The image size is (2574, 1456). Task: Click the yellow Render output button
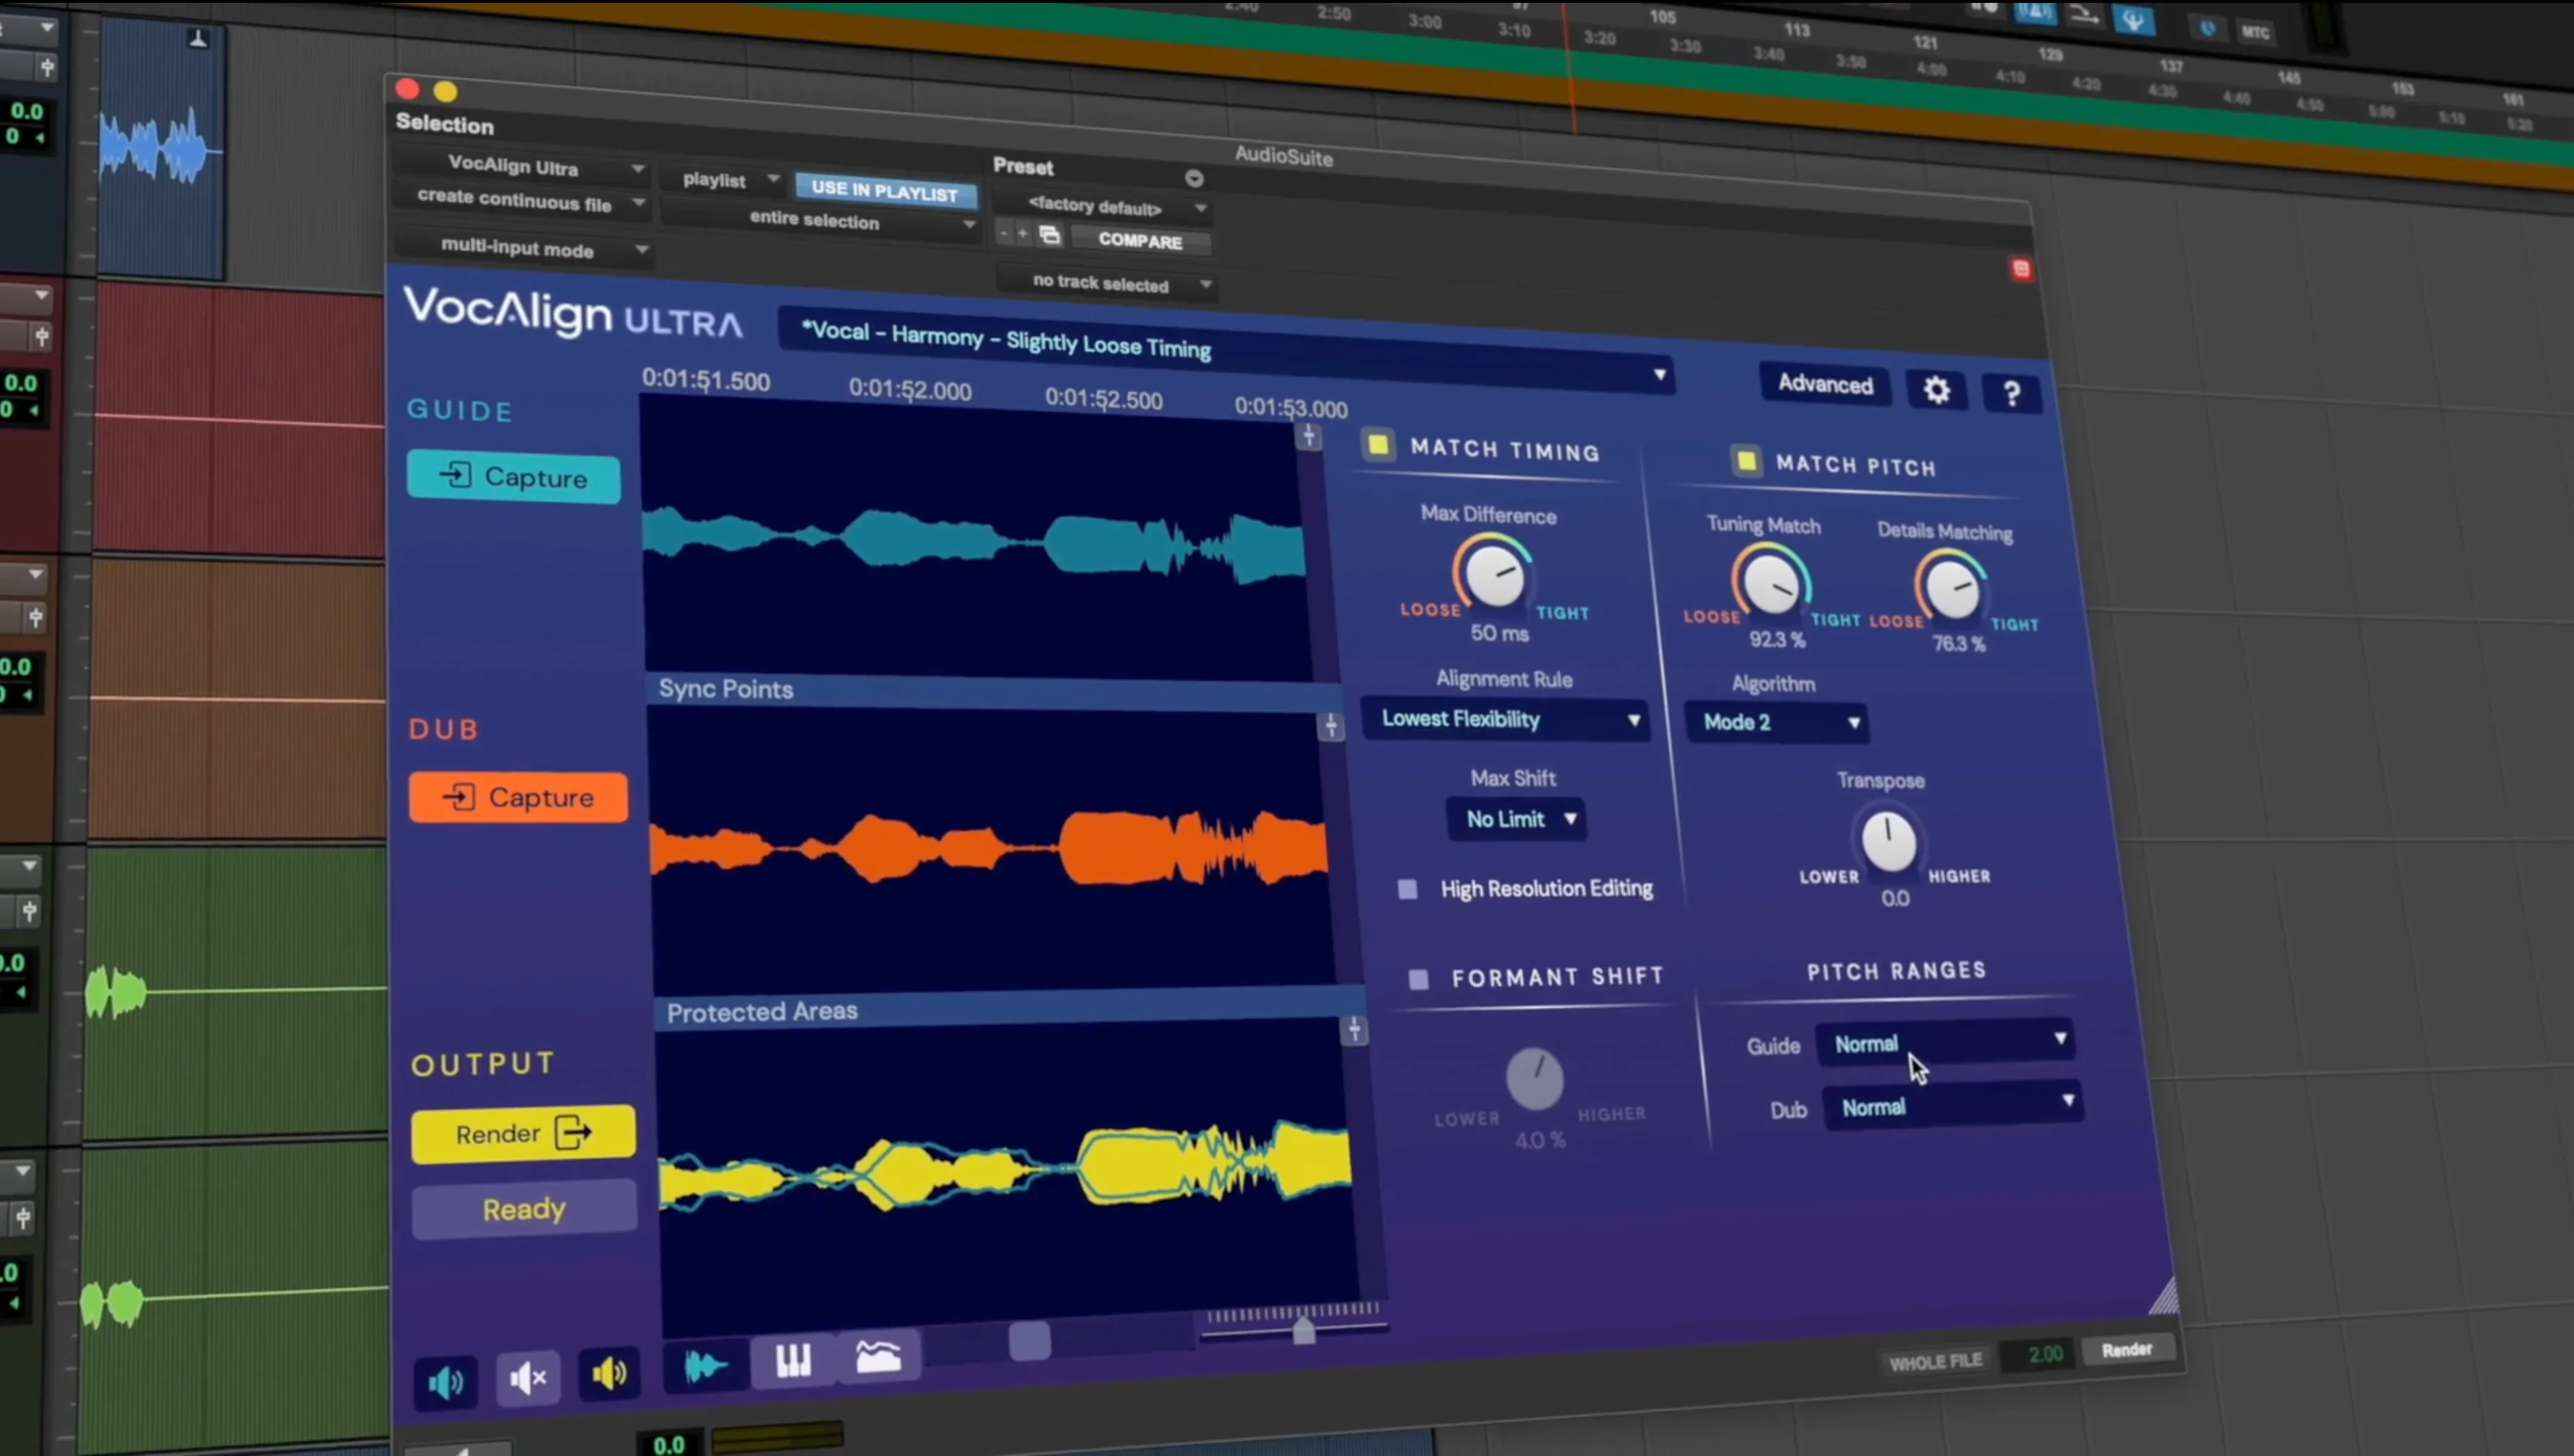(x=523, y=1133)
